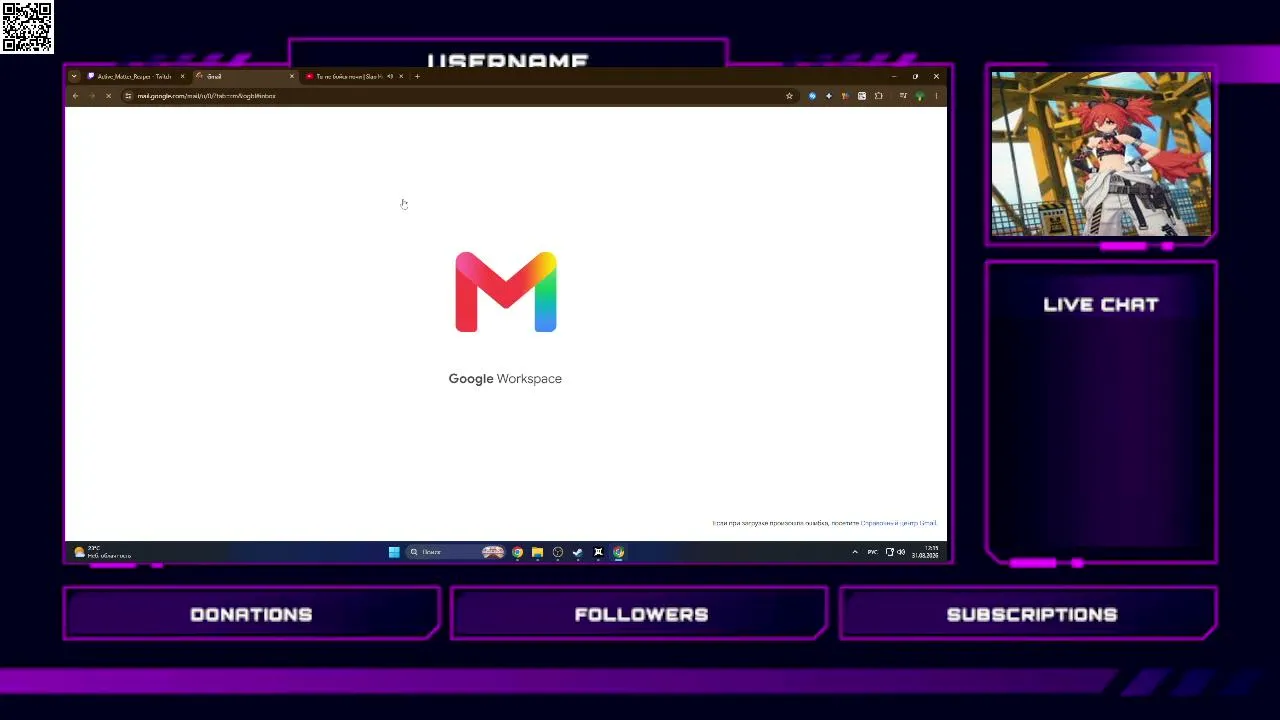Screen dimensions: 1280x720
Task: Open the blue circular extension icon
Action: click(x=812, y=96)
